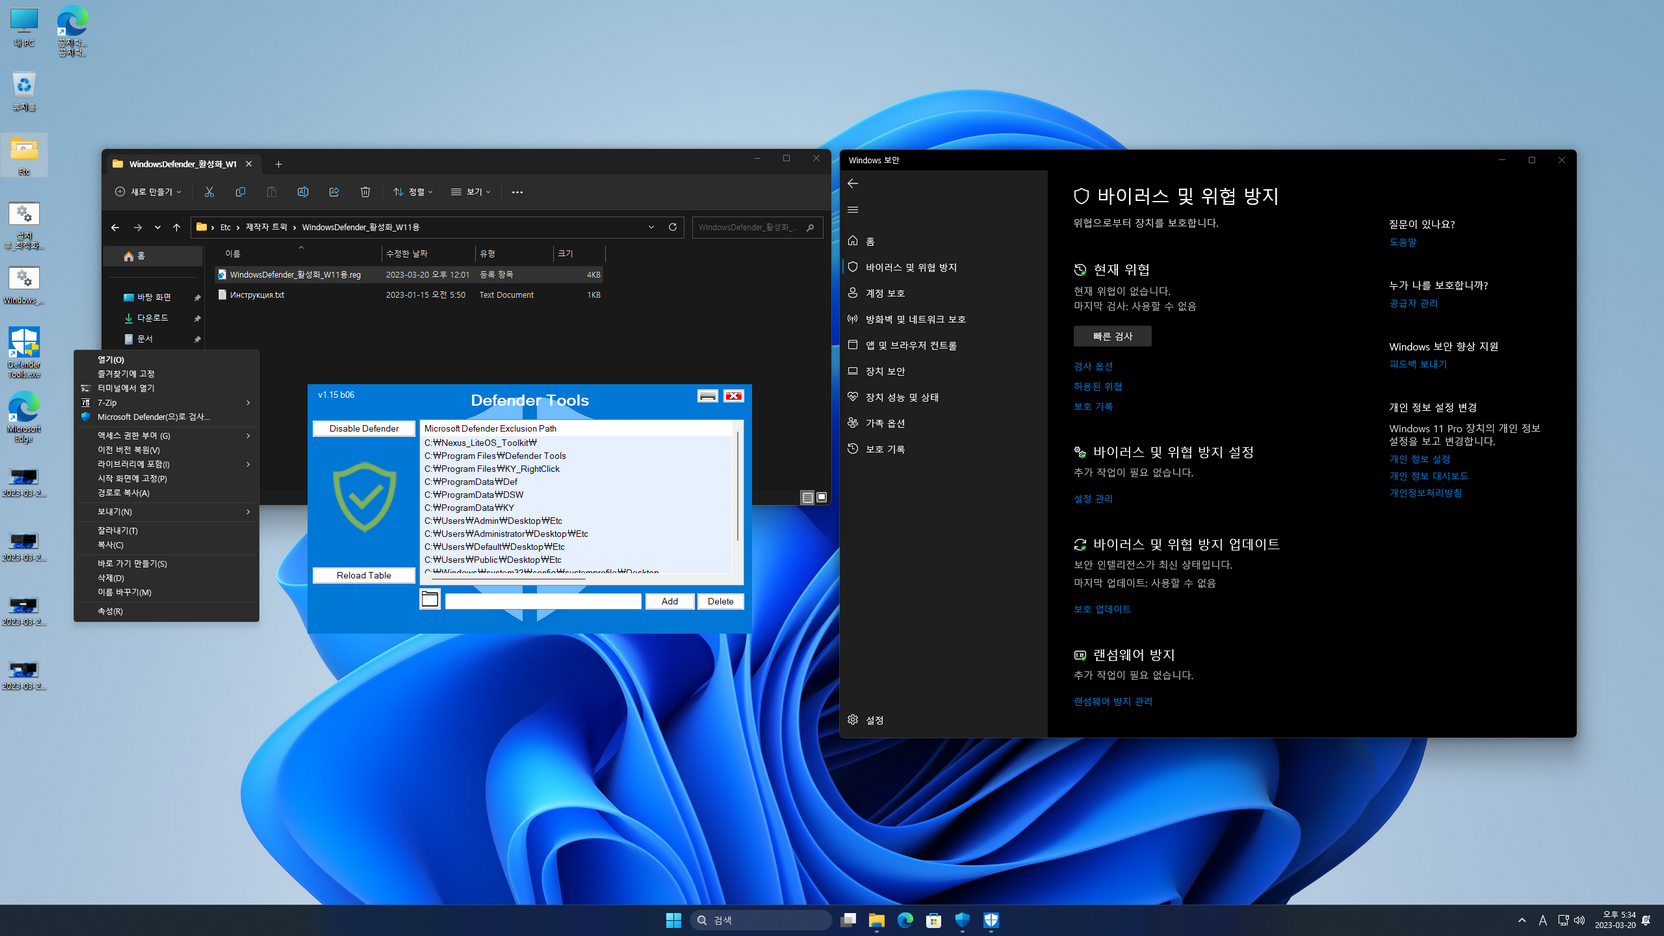Open 정렬 sort dropdown in Explorer
This screenshot has height=936, width=1664.
click(413, 192)
